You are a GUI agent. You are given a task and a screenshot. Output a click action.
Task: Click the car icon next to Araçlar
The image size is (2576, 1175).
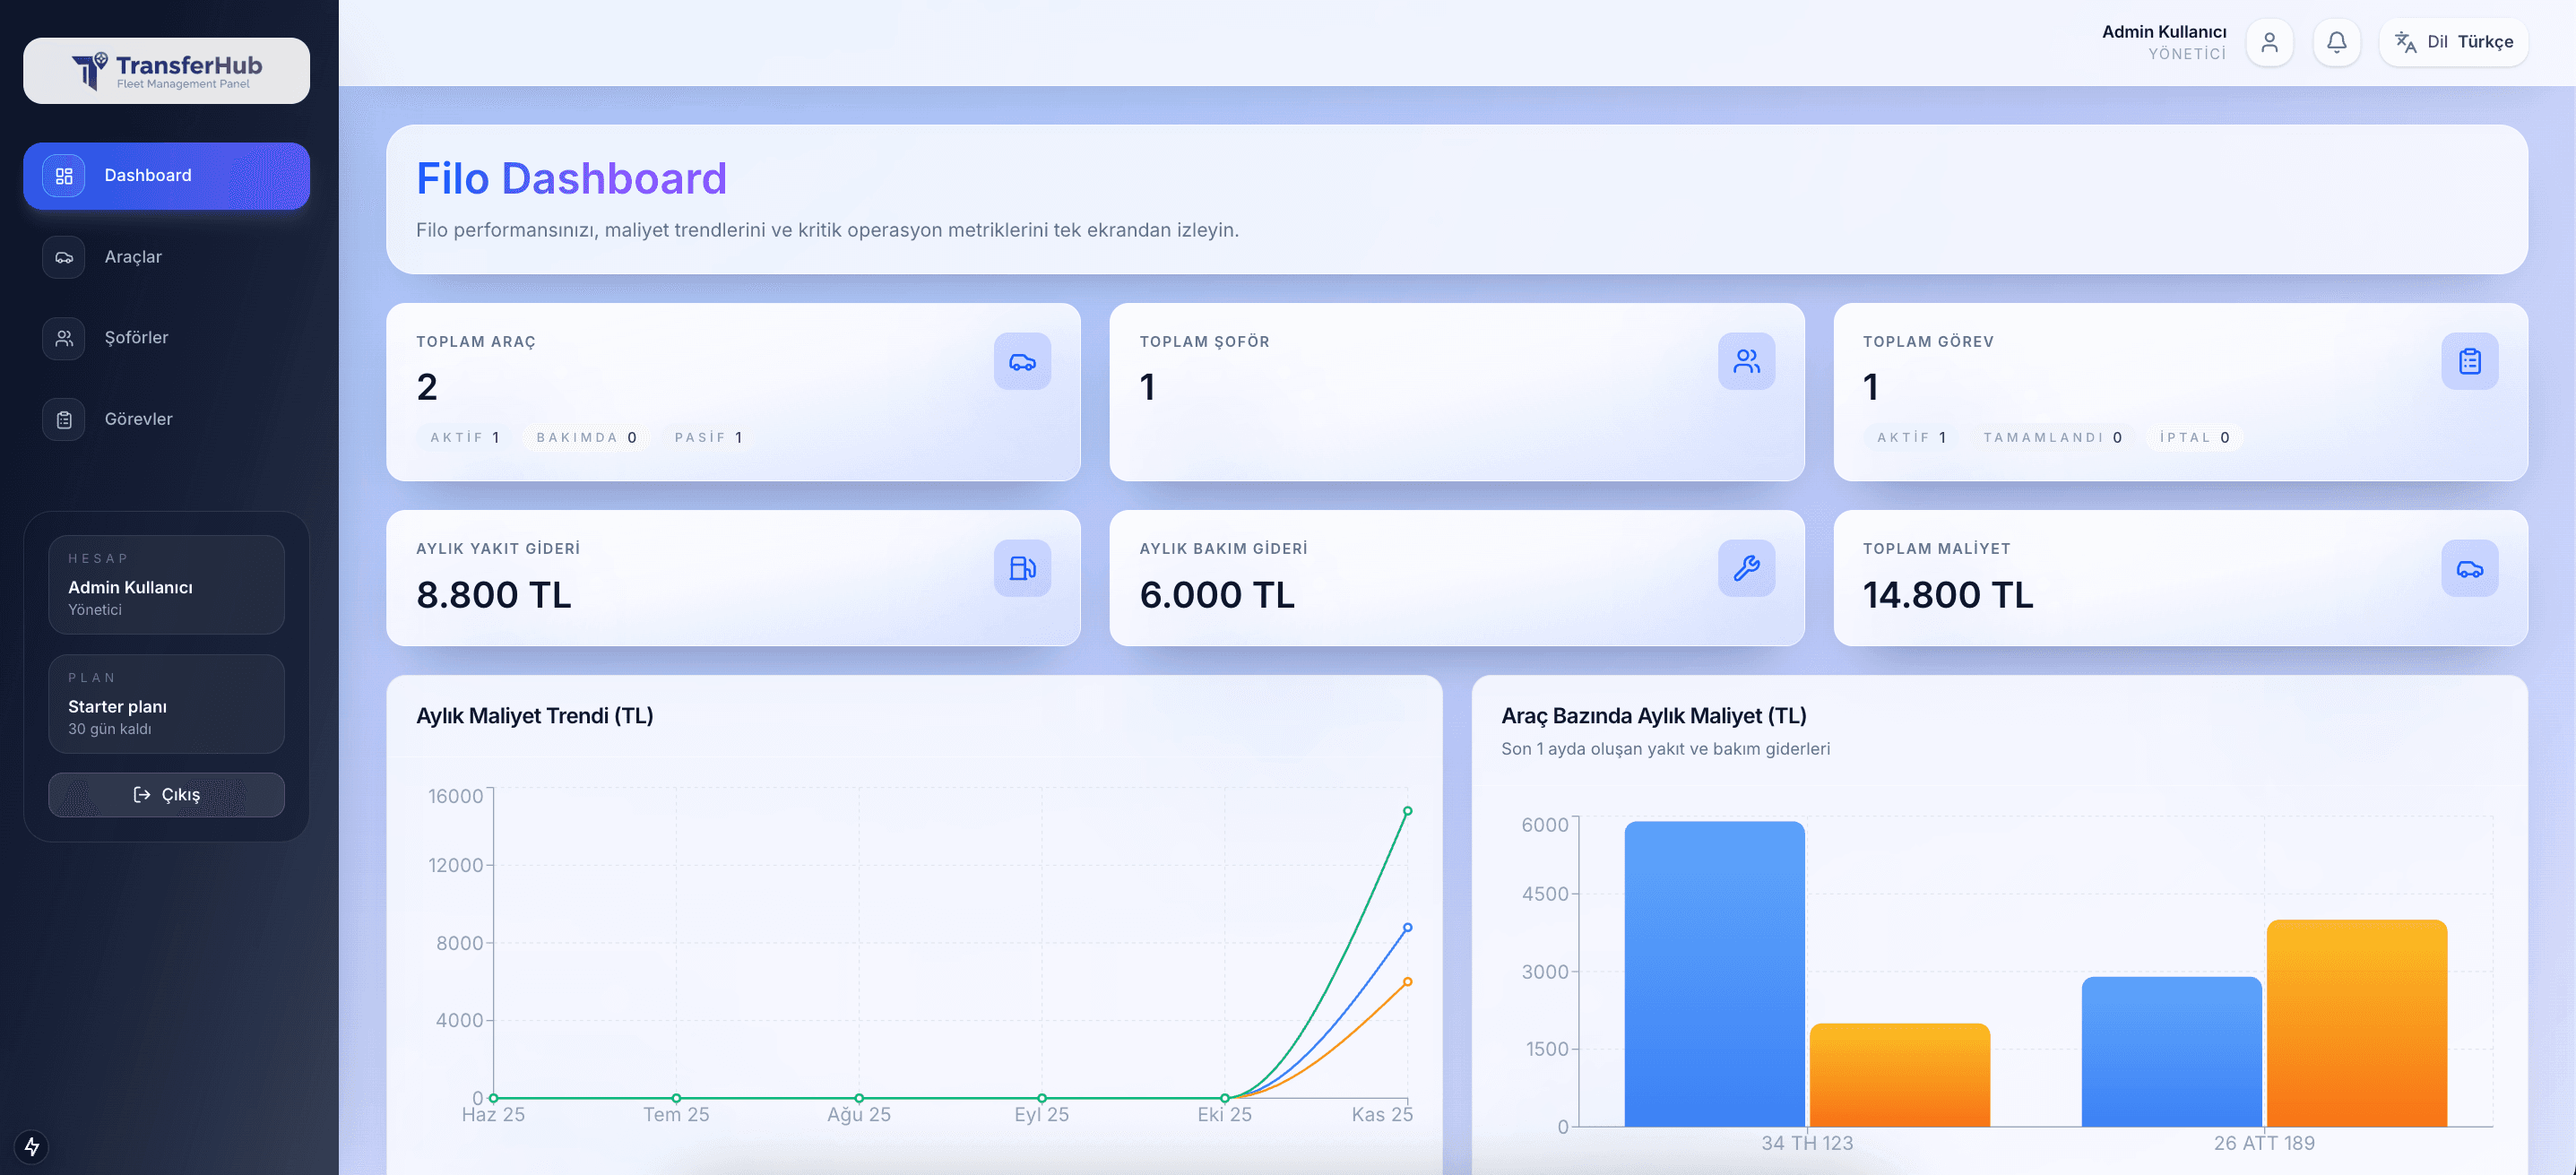click(x=62, y=257)
